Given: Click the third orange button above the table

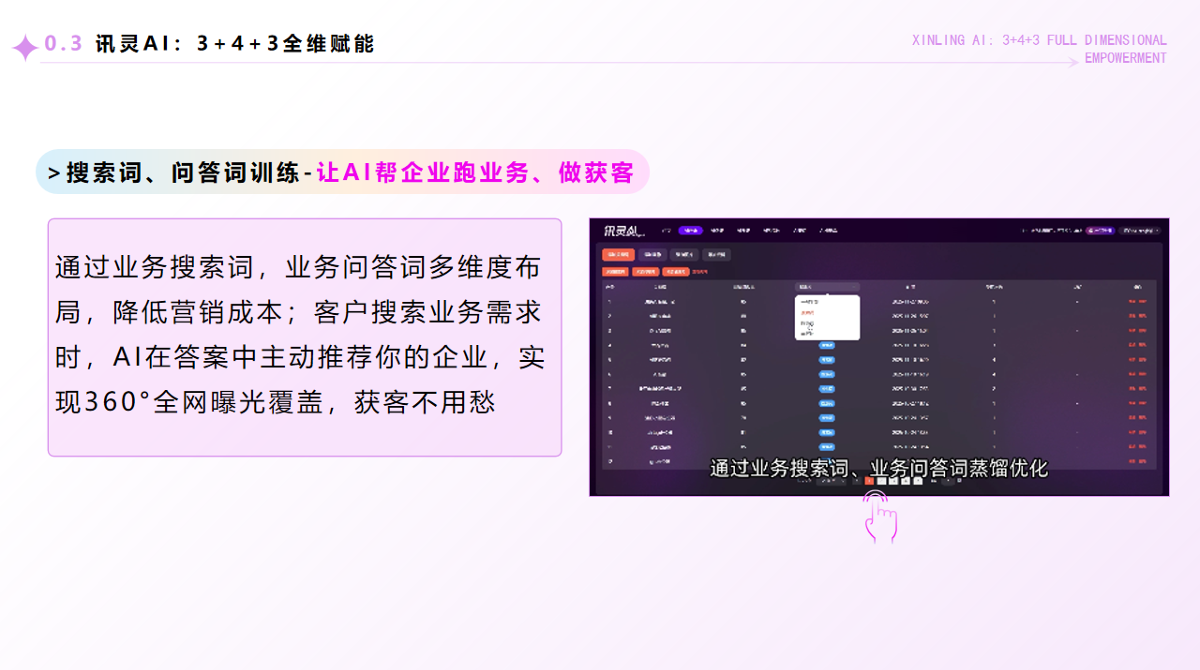Looking at the screenshot, I should coord(675,270).
